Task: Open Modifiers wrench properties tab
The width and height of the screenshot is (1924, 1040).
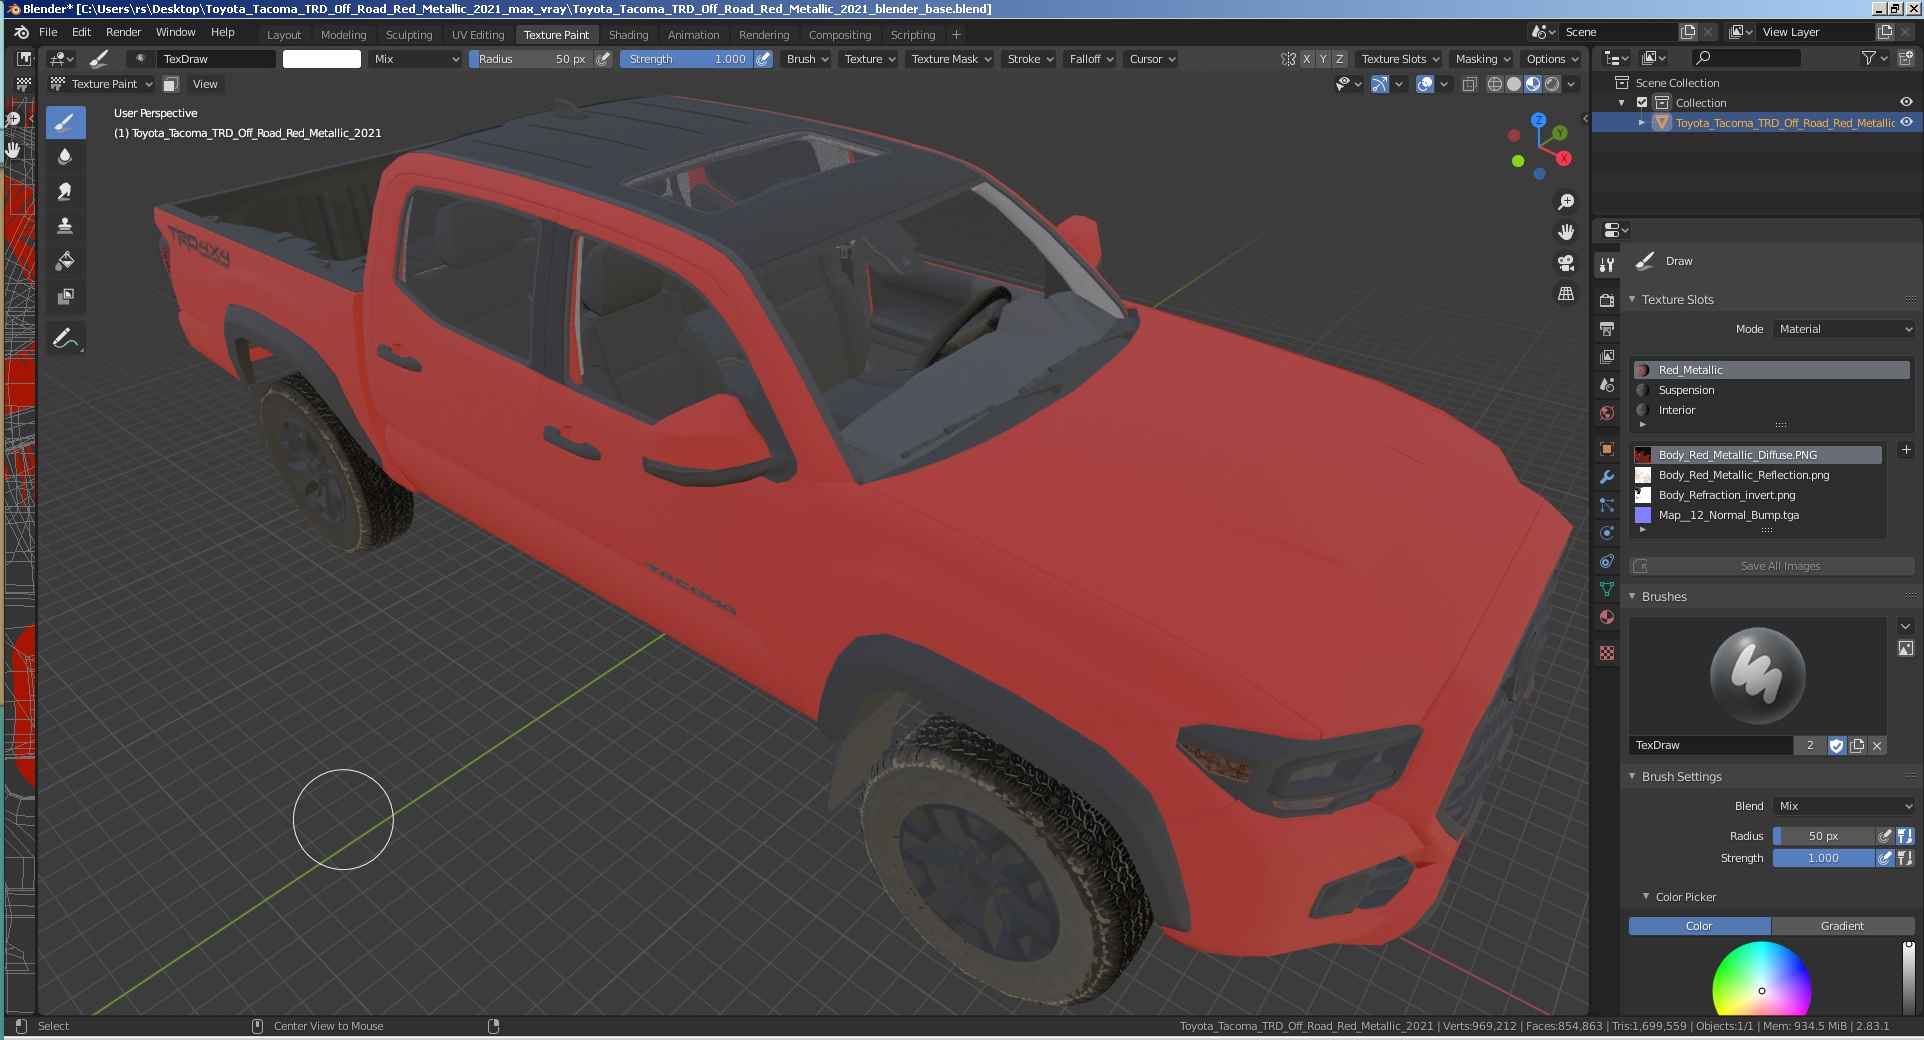Action: [x=1607, y=477]
